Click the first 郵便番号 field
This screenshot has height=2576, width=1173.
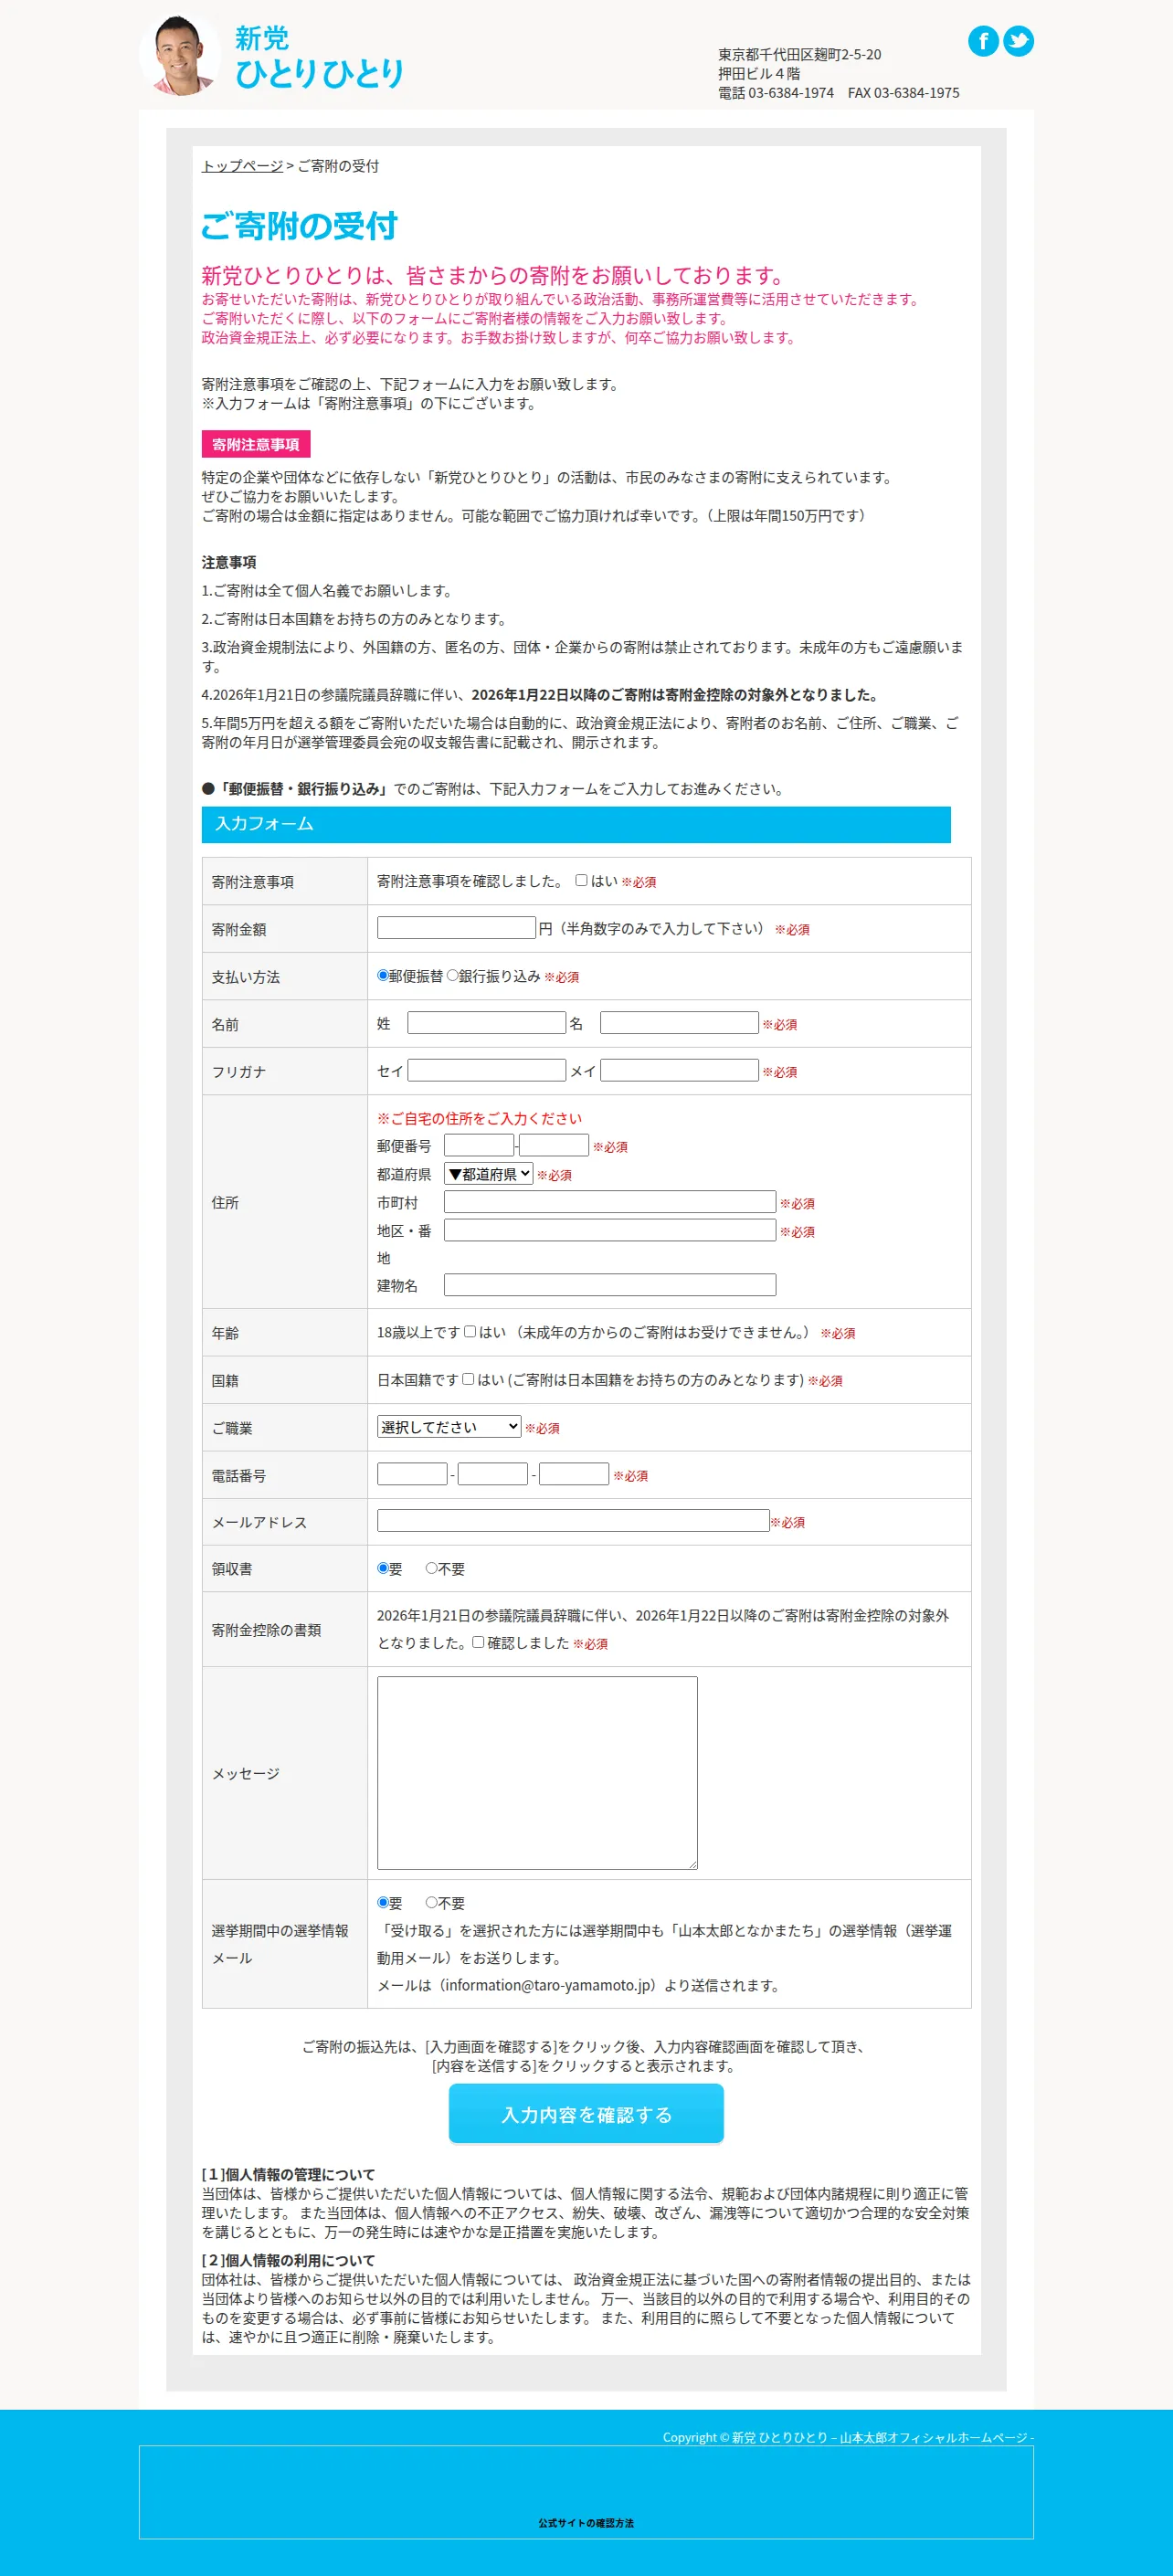(x=479, y=1145)
